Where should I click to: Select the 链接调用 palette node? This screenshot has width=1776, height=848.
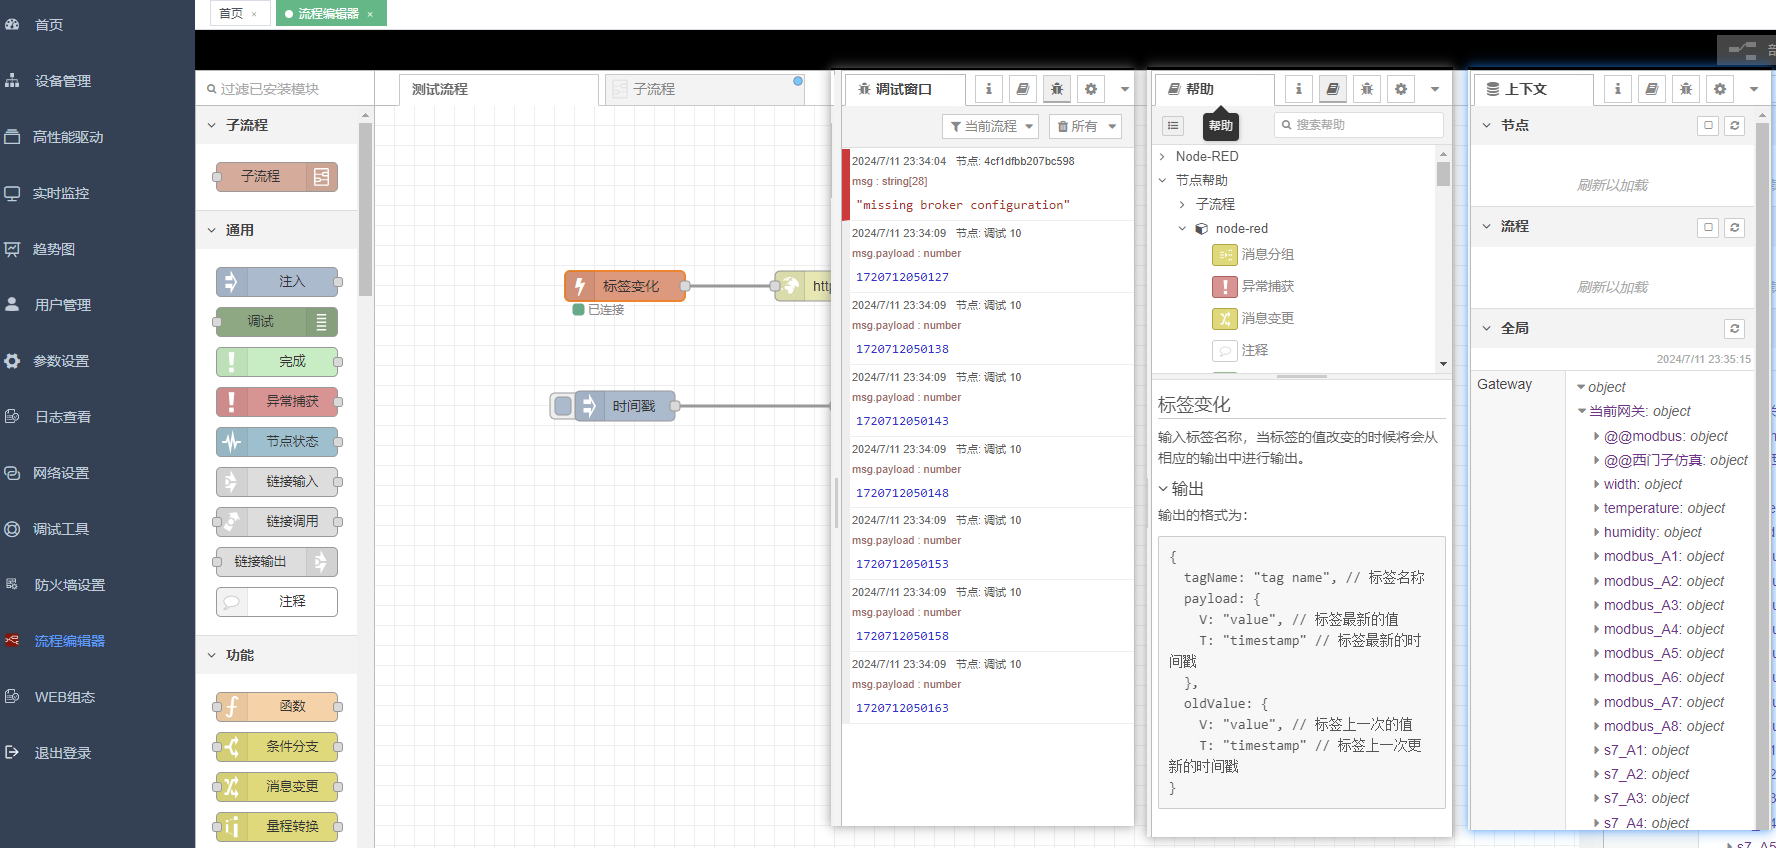[x=277, y=522]
